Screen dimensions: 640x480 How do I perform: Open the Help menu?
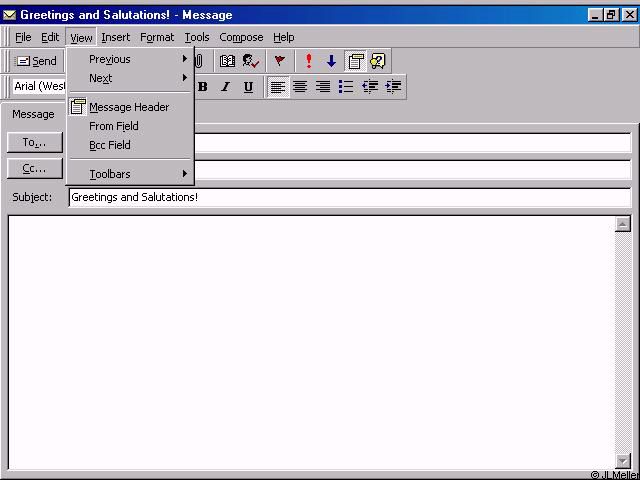(284, 38)
